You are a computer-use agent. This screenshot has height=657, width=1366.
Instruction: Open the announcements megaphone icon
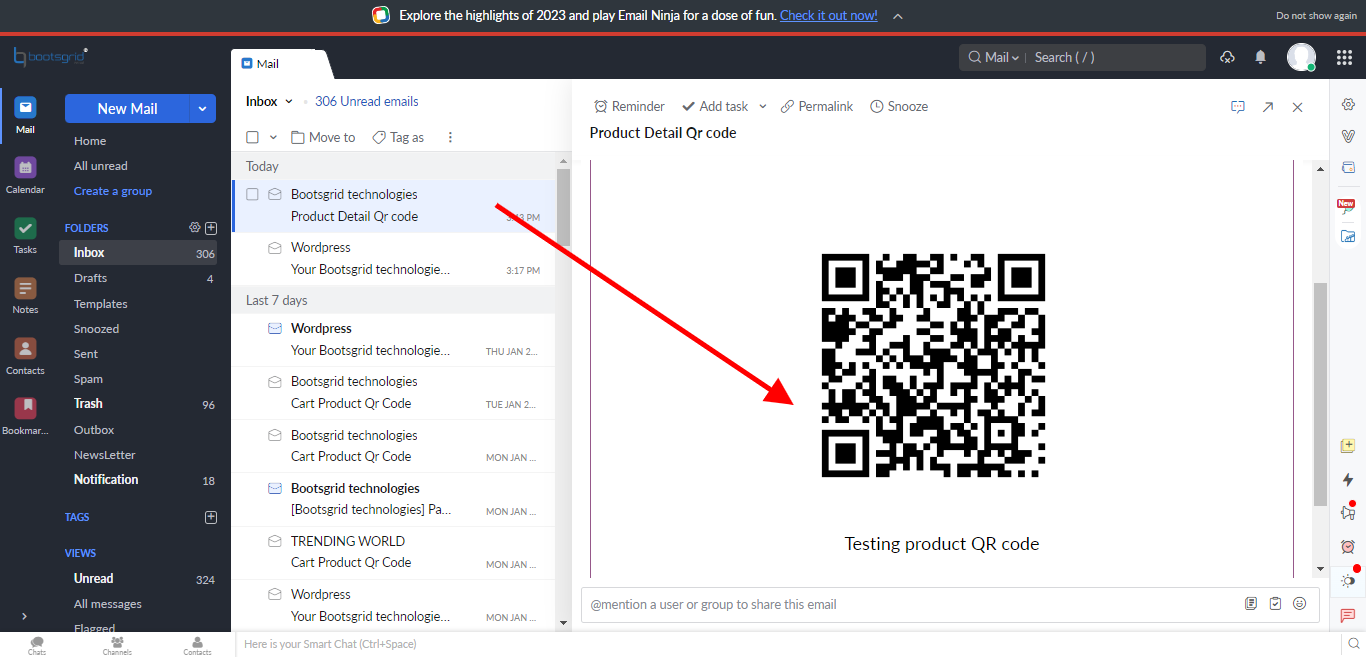coord(1348,513)
